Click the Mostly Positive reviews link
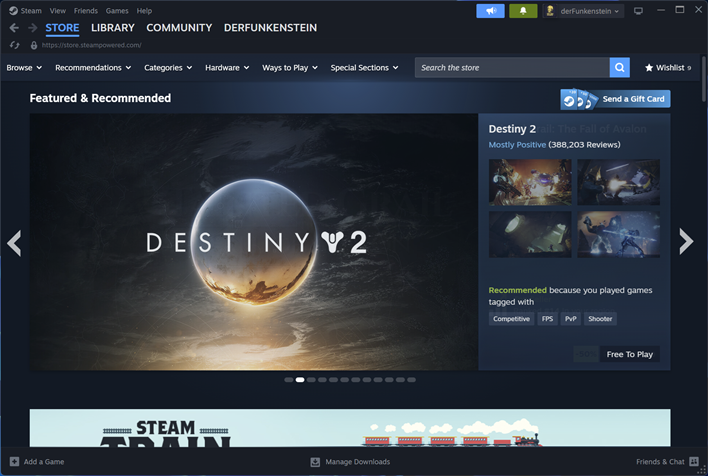Viewport: 708px width, 476px height. coord(517,145)
